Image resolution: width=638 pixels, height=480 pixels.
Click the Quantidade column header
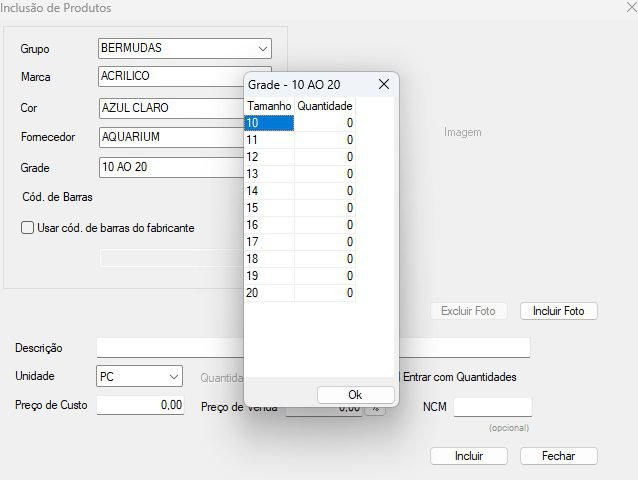[x=325, y=106]
